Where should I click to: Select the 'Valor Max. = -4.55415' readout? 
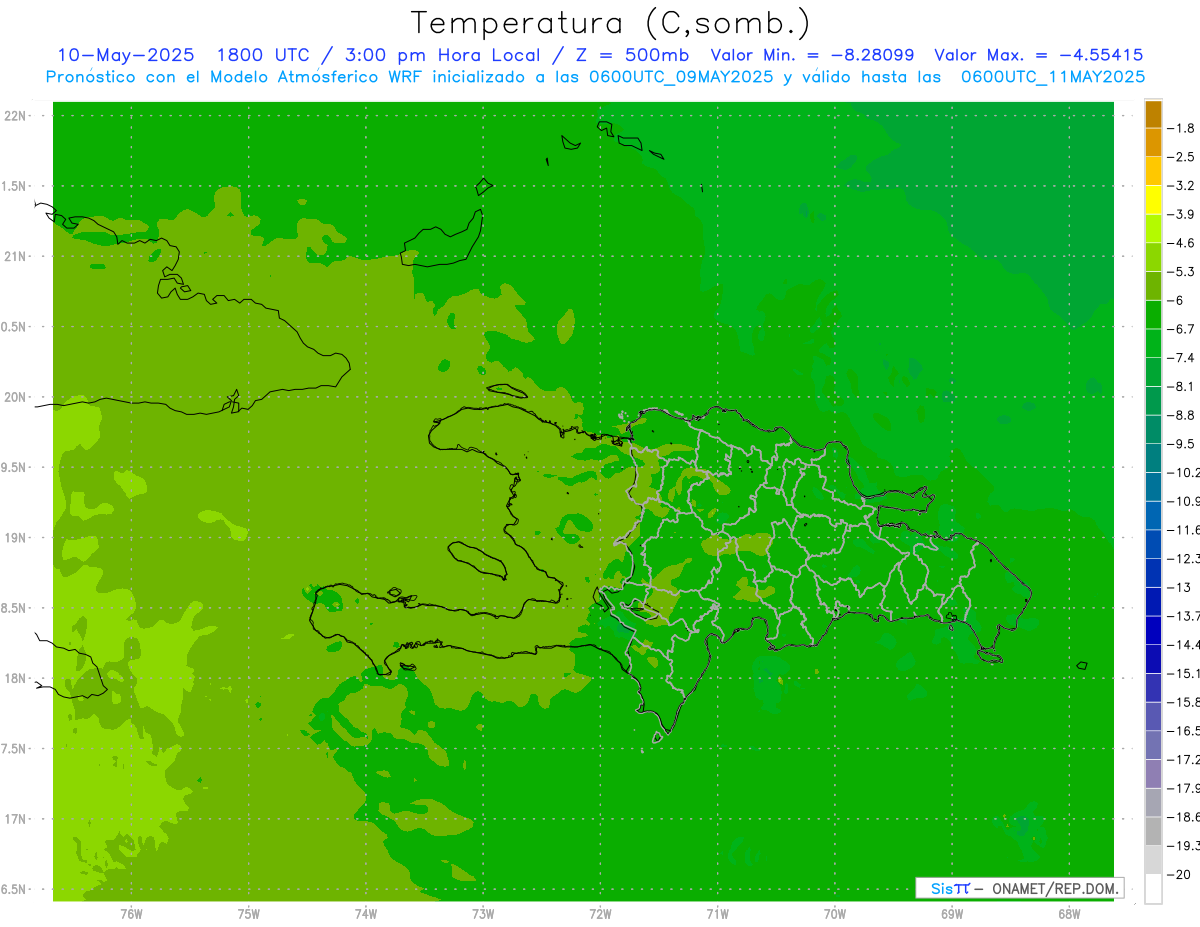pos(1039,55)
